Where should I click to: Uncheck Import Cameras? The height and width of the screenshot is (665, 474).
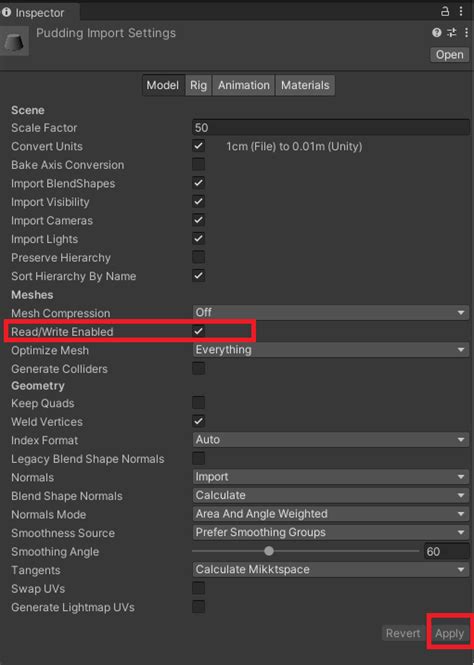pyautogui.click(x=198, y=220)
